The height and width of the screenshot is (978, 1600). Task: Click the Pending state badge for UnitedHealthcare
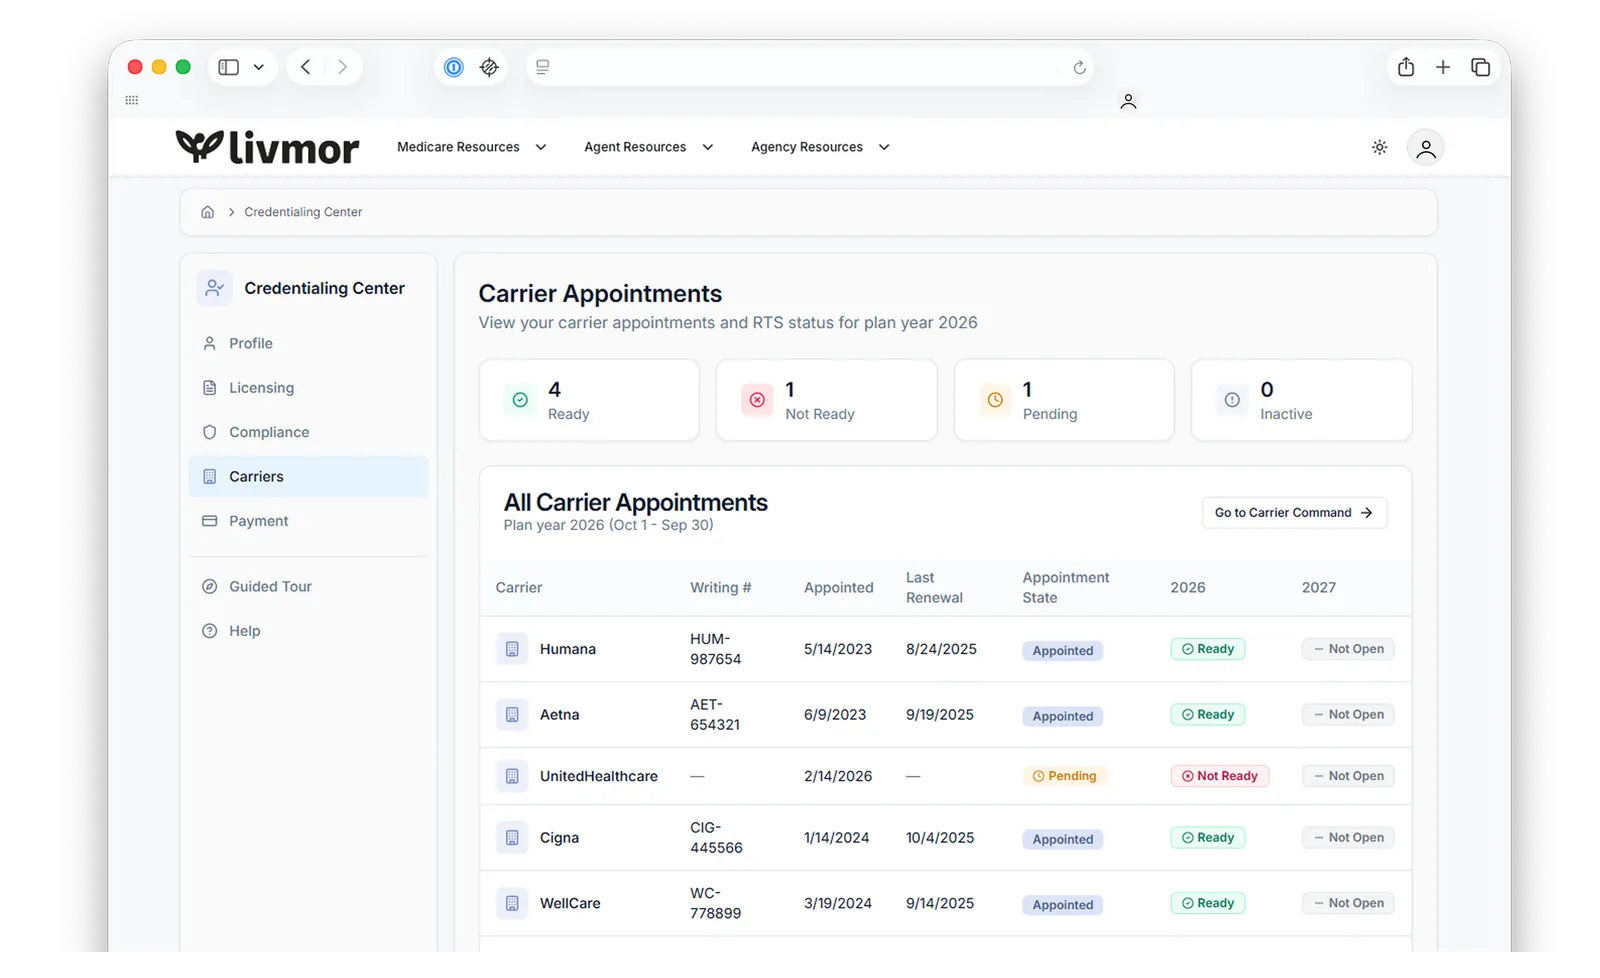tap(1064, 776)
